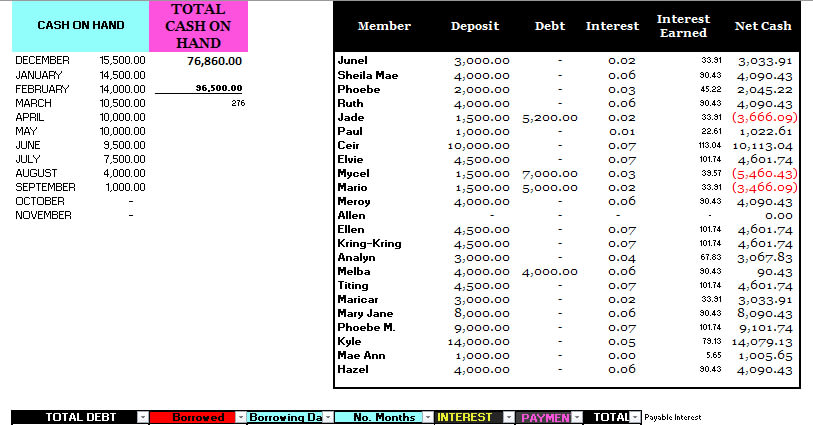This screenshot has width=813, height=425.
Task: Click Mycel's 7,000.00 debt cell
Action: pos(550,174)
